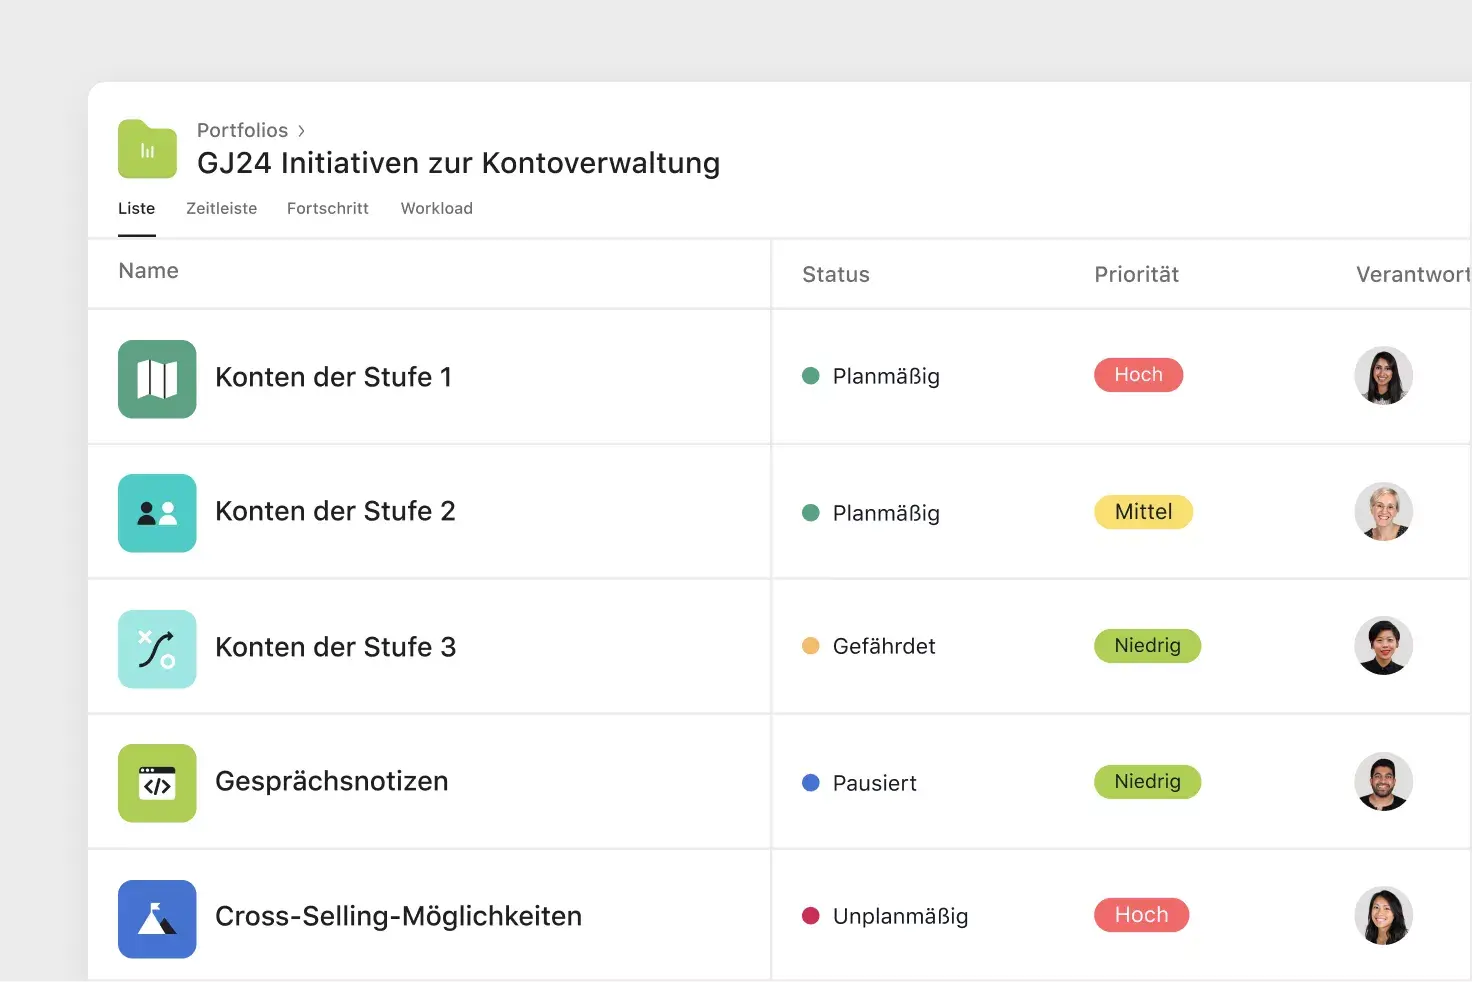Open the project Gesprächsnotizen

click(x=331, y=781)
